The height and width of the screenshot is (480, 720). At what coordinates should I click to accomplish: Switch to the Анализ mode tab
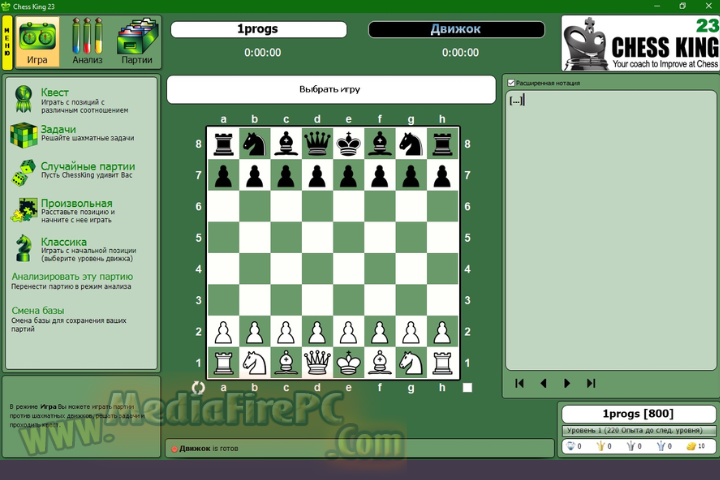[x=87, y=42]
